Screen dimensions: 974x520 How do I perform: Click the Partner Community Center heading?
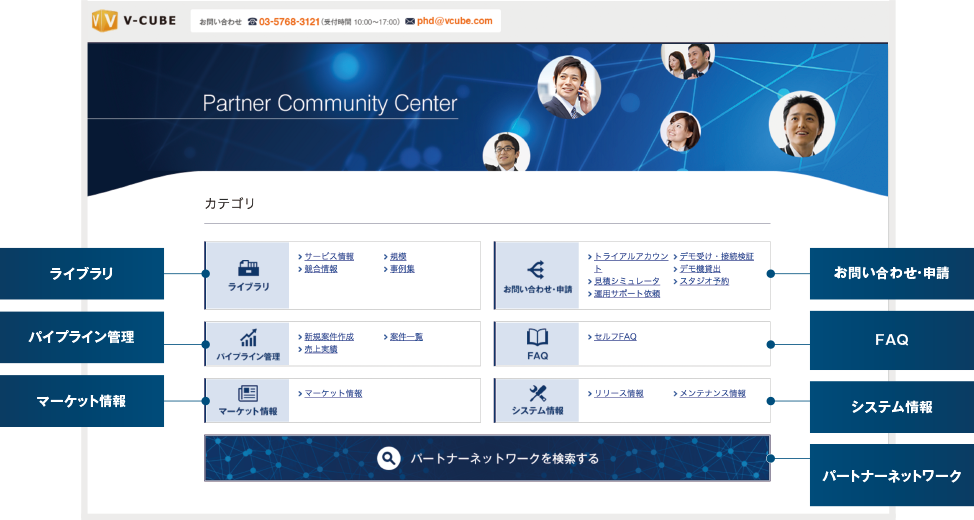[x=330, y=103]
